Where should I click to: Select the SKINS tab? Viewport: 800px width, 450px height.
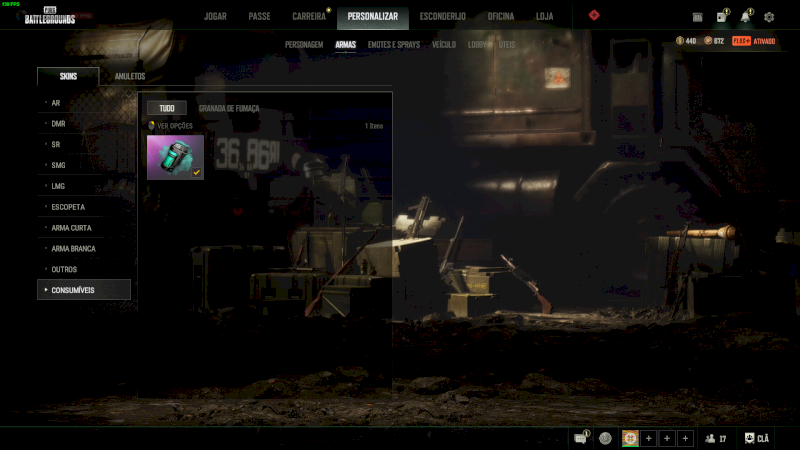coord(68,76)
